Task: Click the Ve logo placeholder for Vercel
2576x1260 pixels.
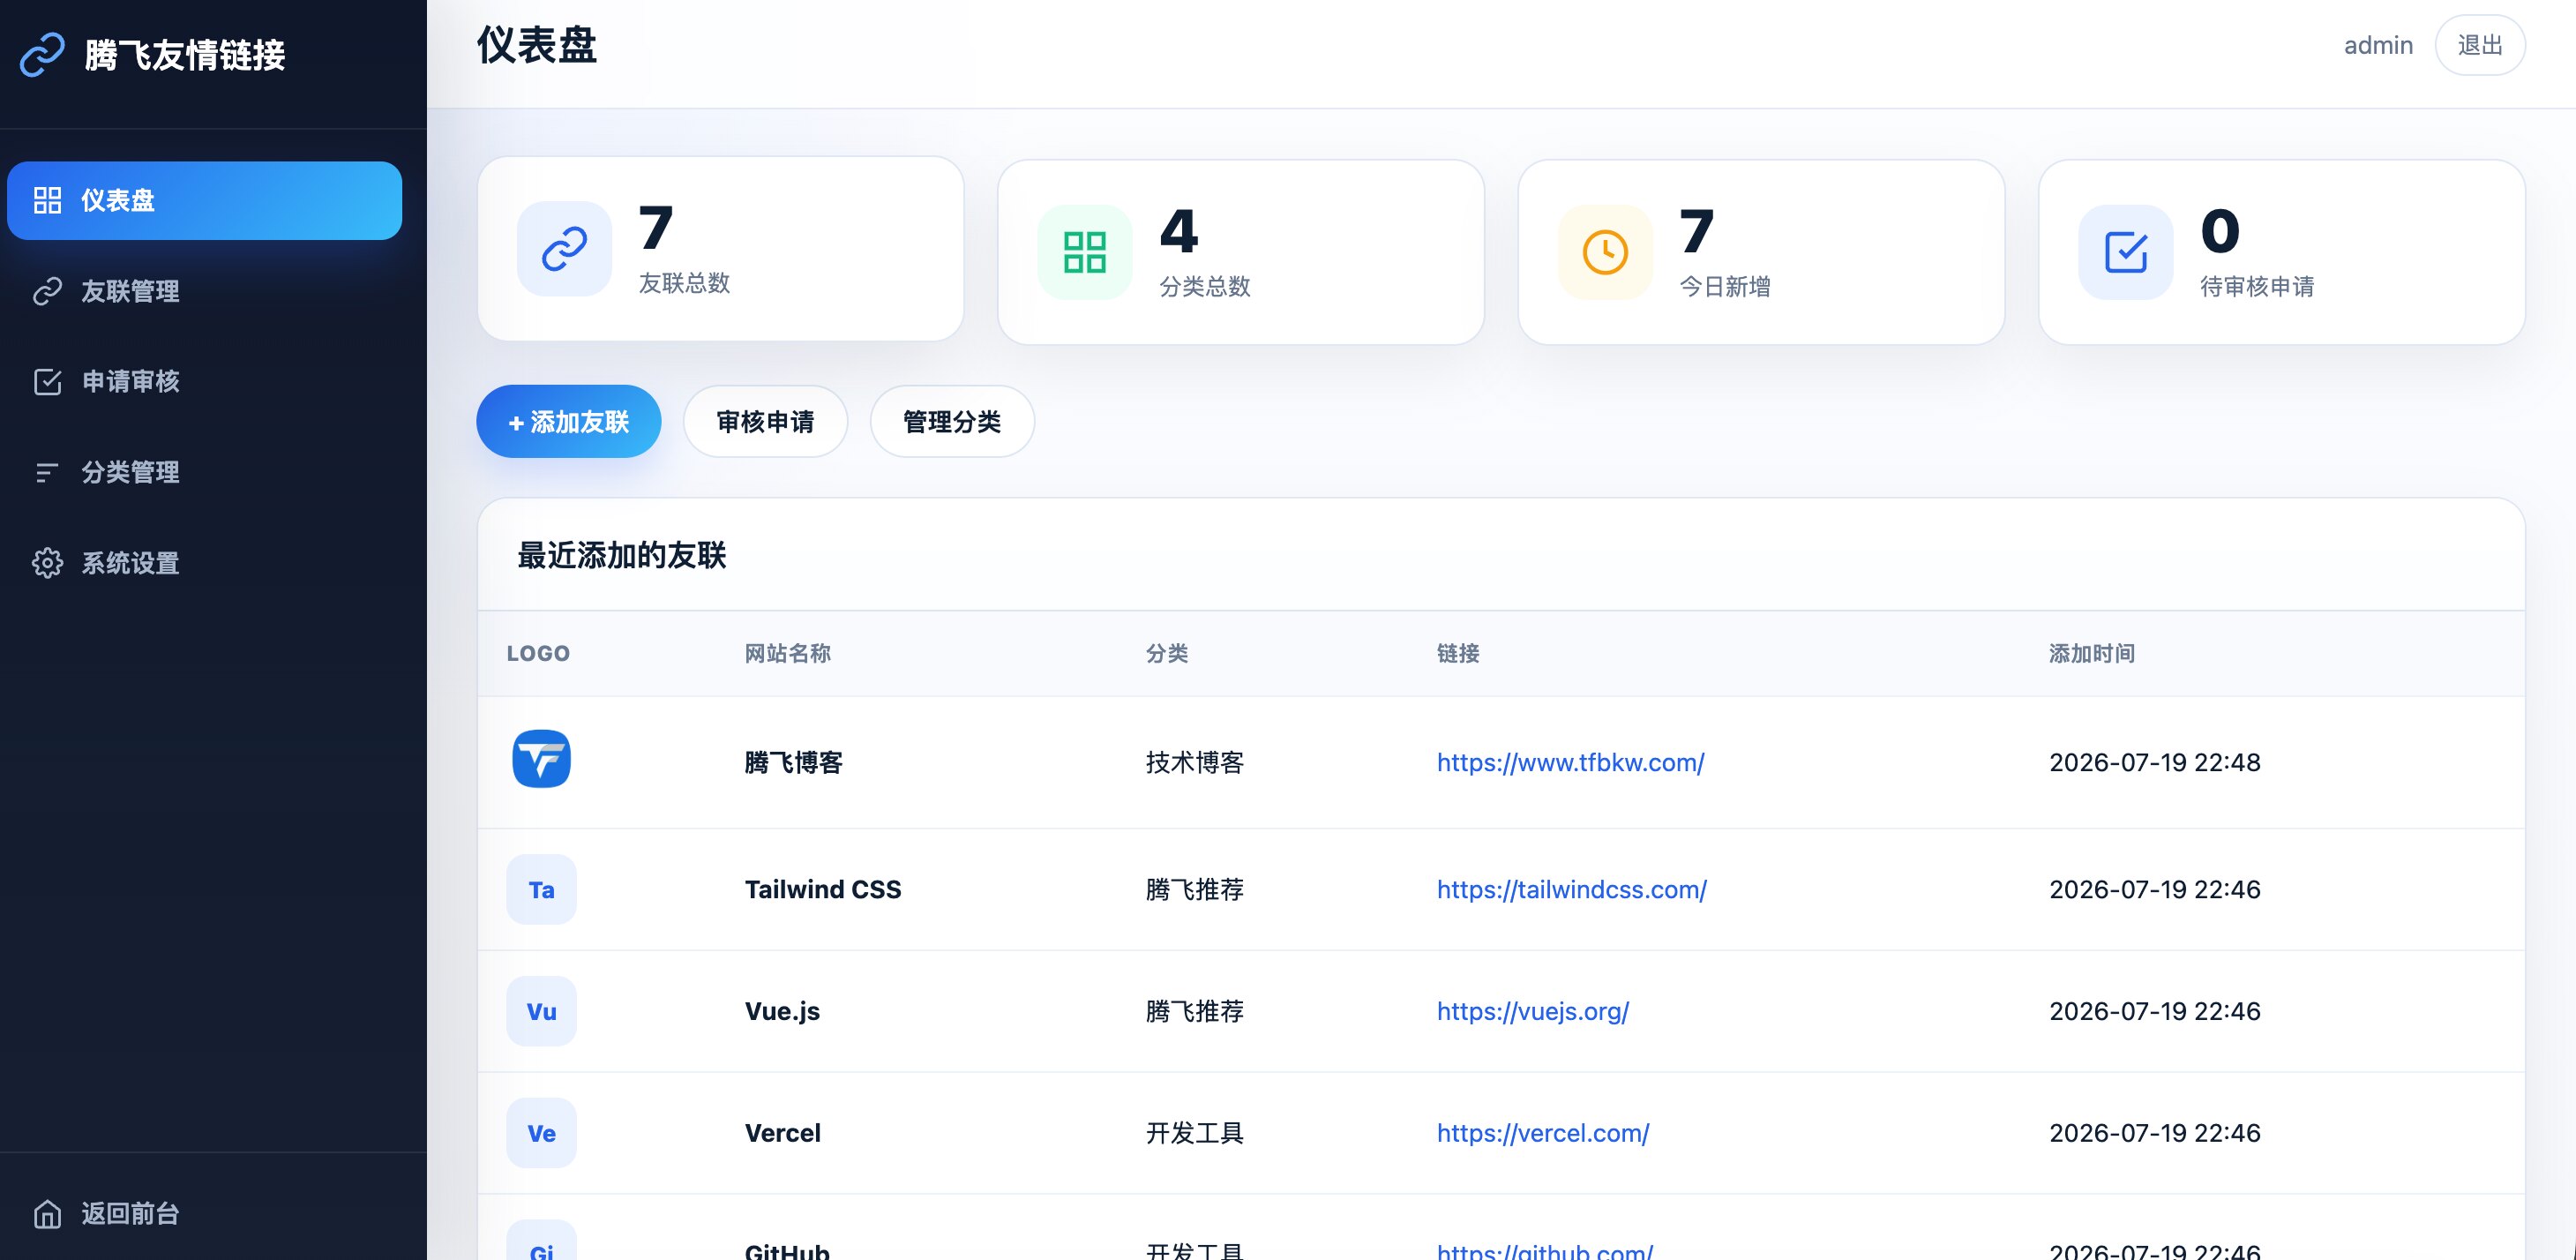Action: coord(541,1133)
